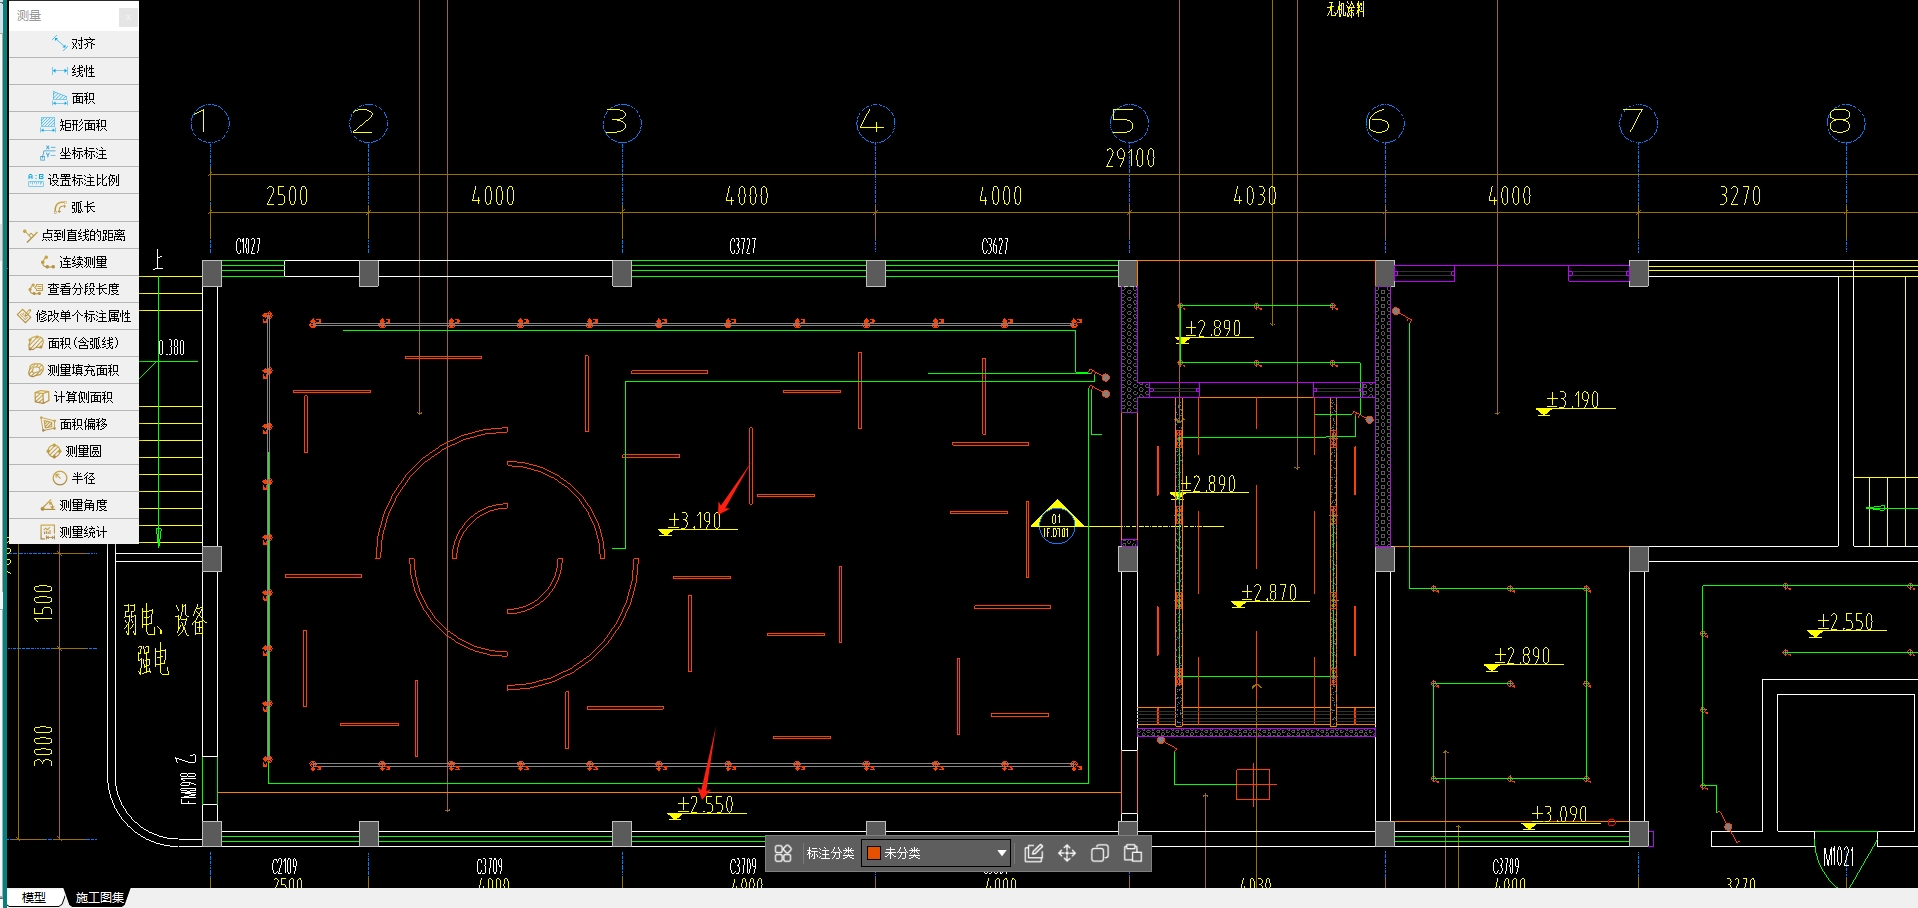Click the edit annotation pencil icon

point(1034,853)
